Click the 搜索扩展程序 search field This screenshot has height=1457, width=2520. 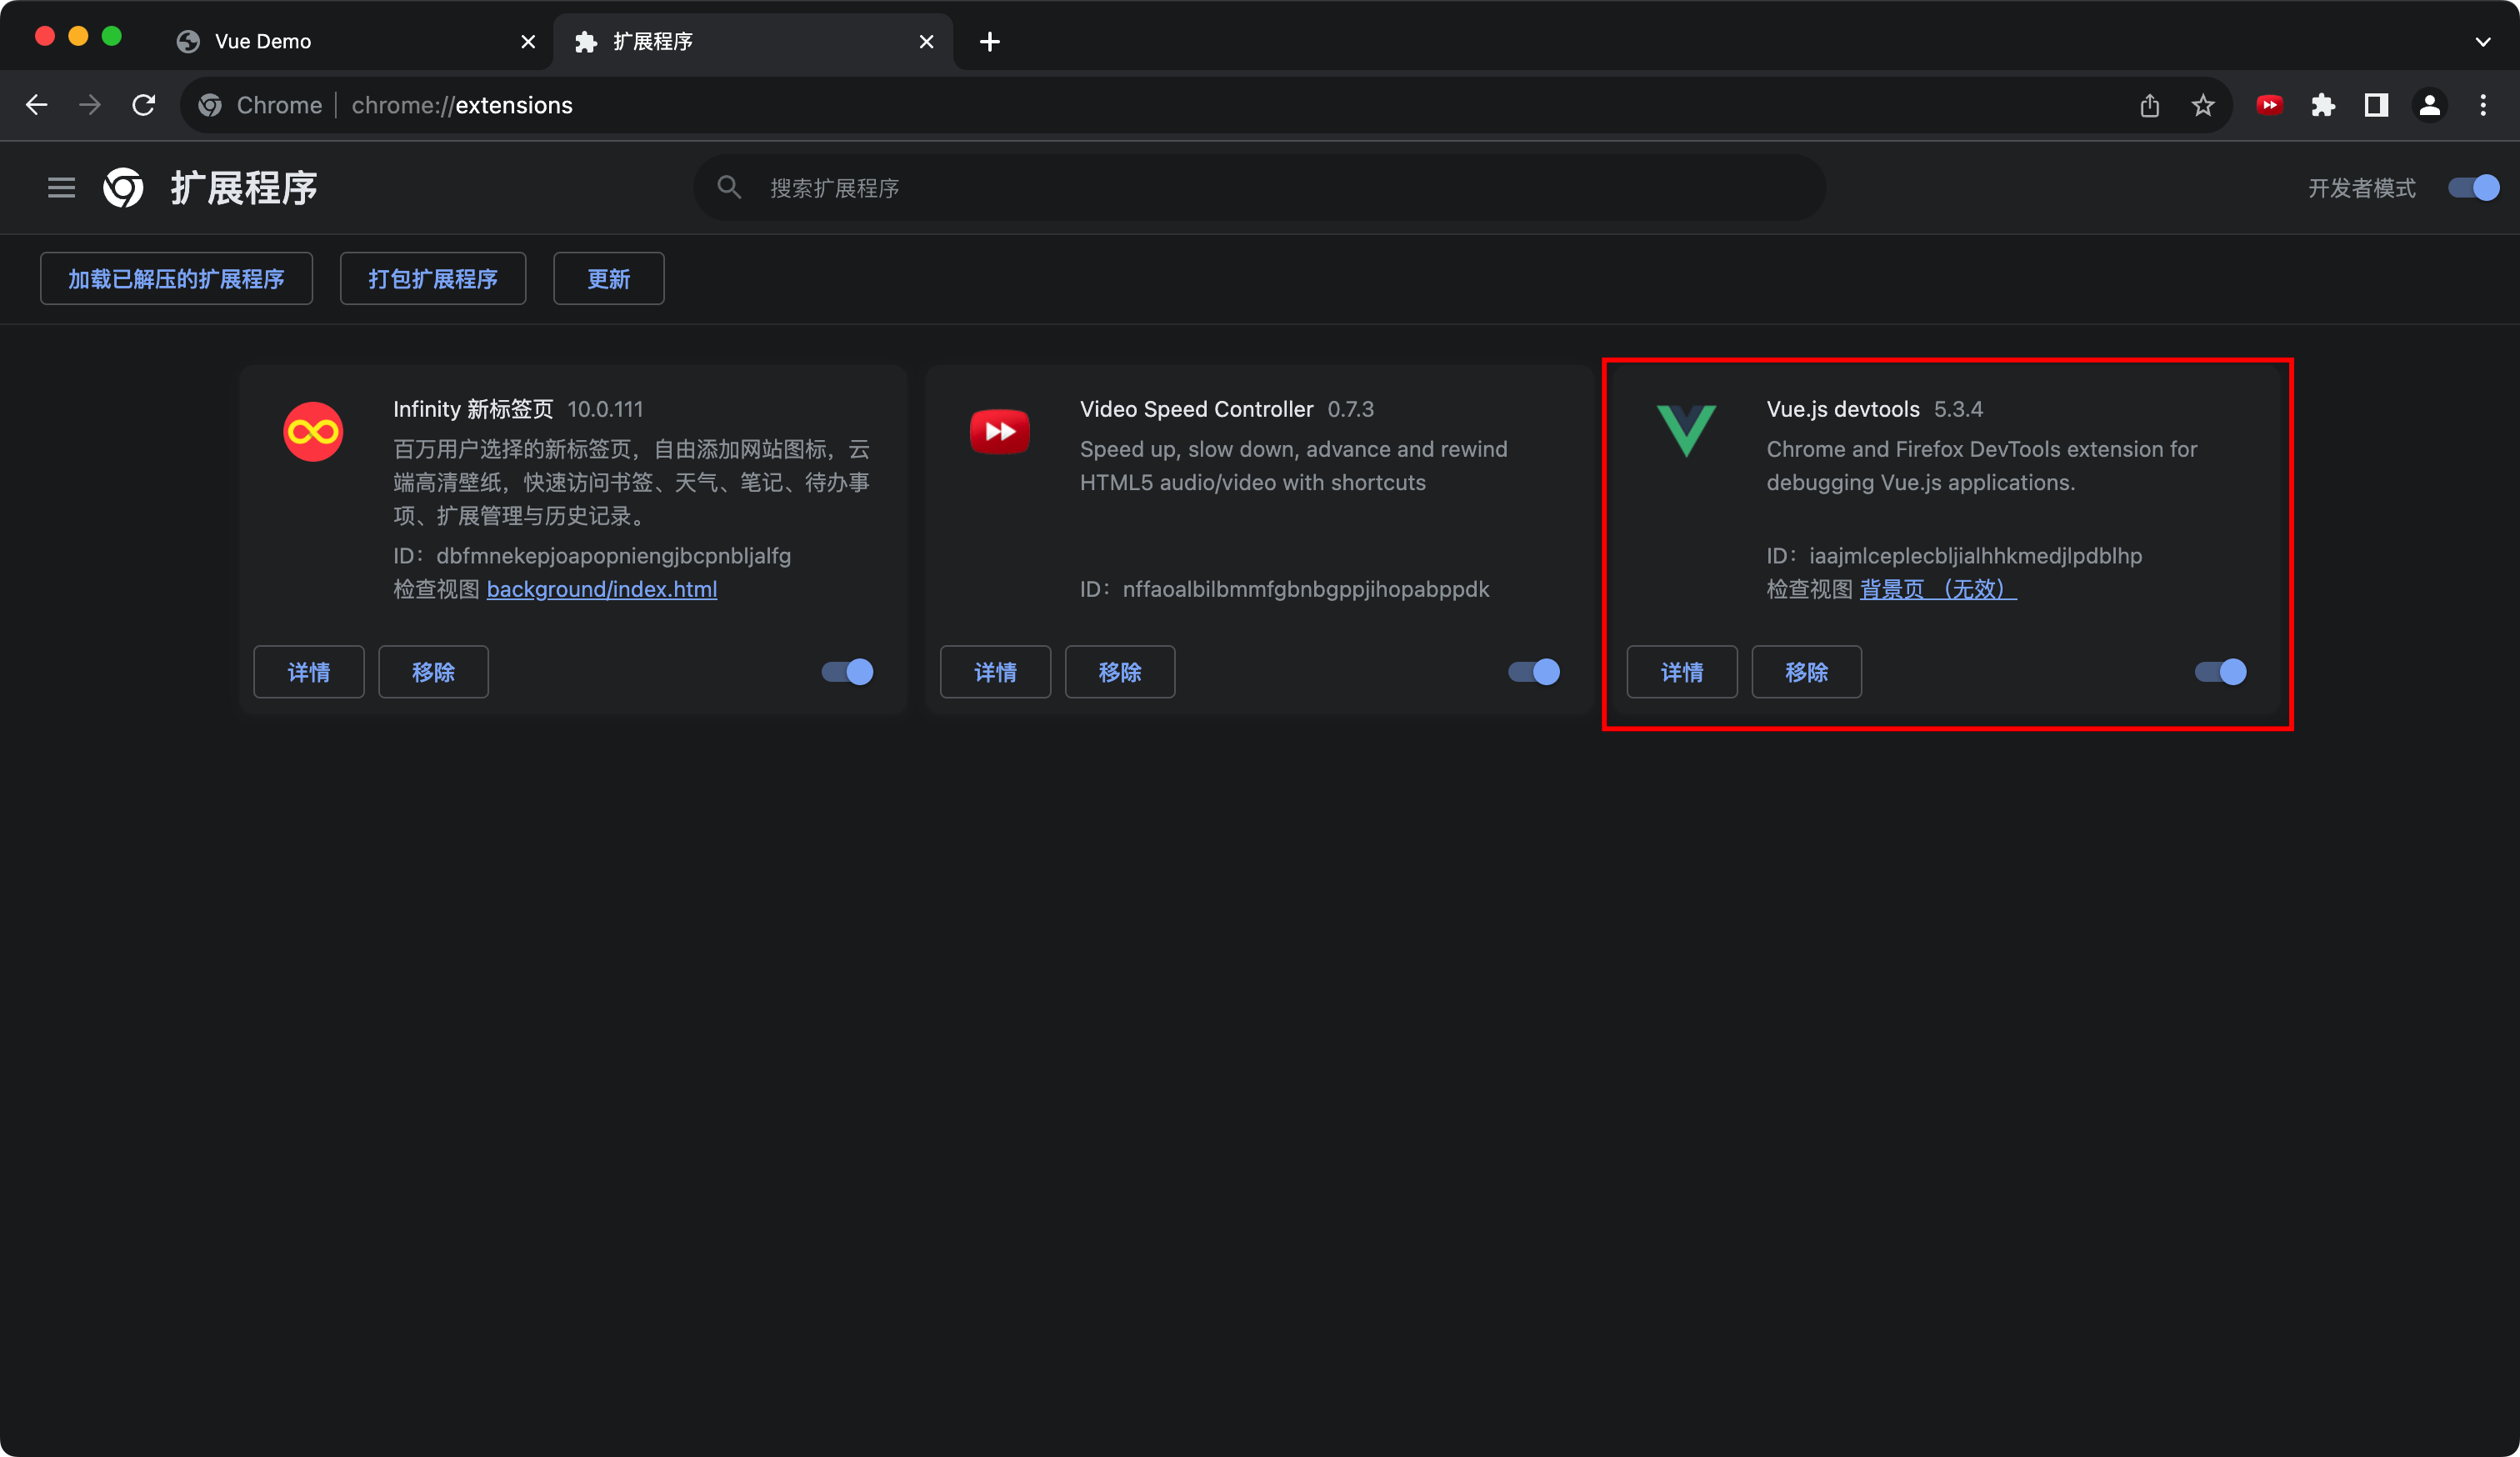[1260, 188]
